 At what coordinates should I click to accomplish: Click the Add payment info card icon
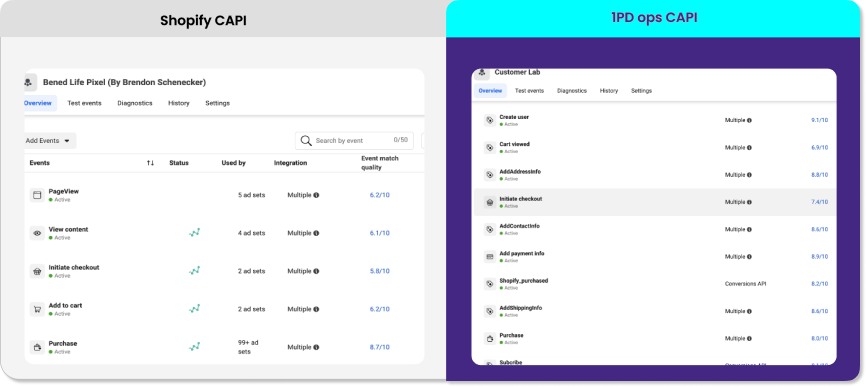click(489, 257)
